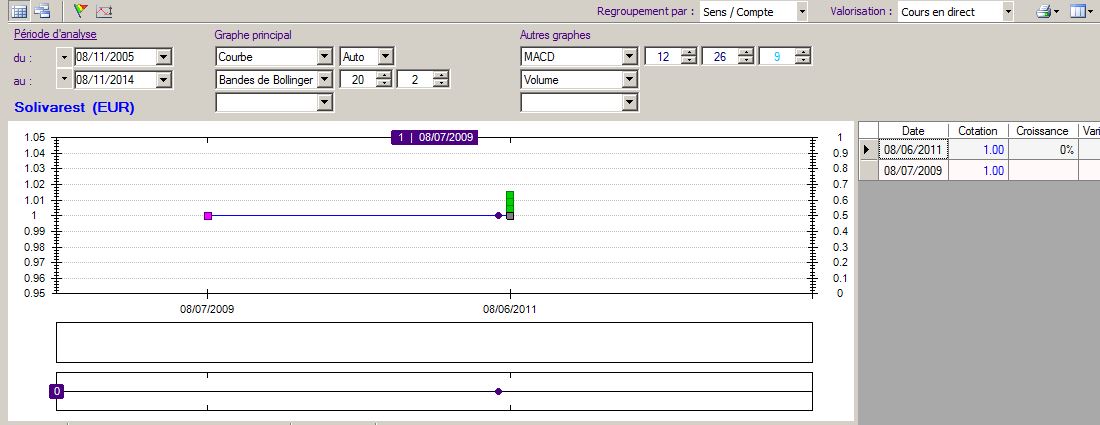Open the MACD indicator dropdown
Screen dimensions: 1100x425
click(x=628, y=57)
